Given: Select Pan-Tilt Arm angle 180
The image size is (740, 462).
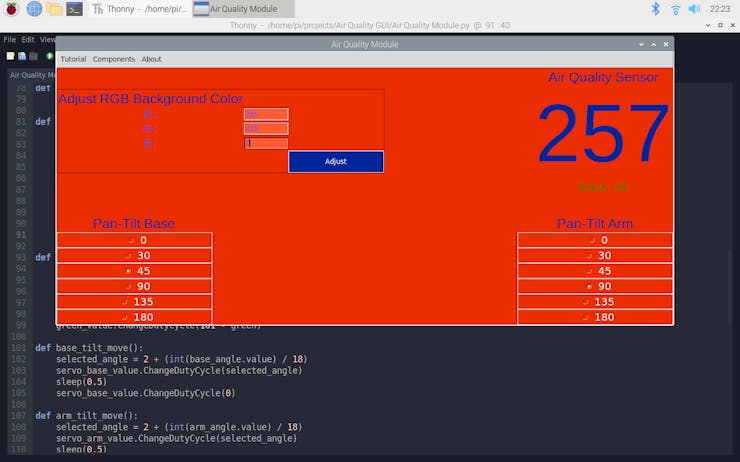Looking at the screenshot, I should coord(595,317).
